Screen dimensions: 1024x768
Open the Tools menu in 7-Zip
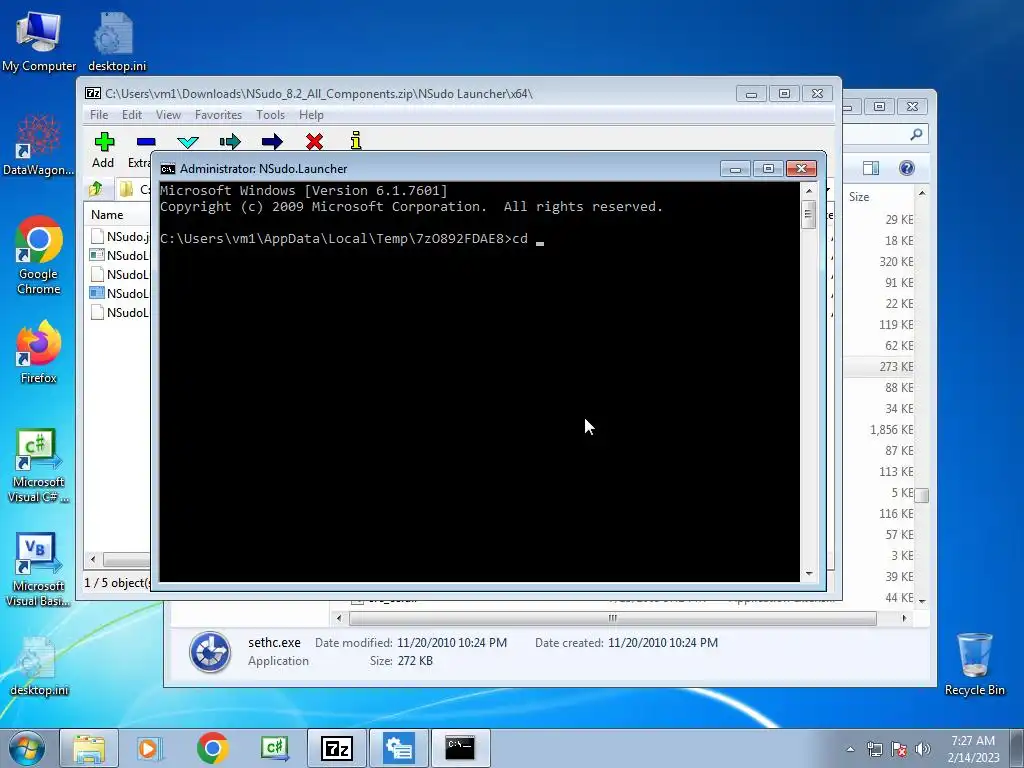(x=270, y=115)
